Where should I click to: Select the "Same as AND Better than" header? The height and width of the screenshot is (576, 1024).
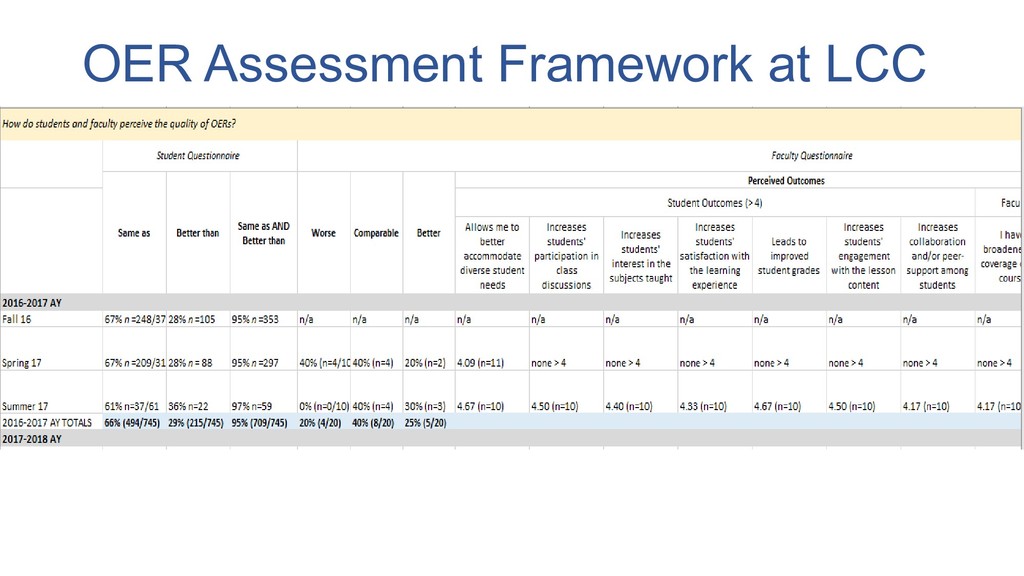click(x=263, y=233)
